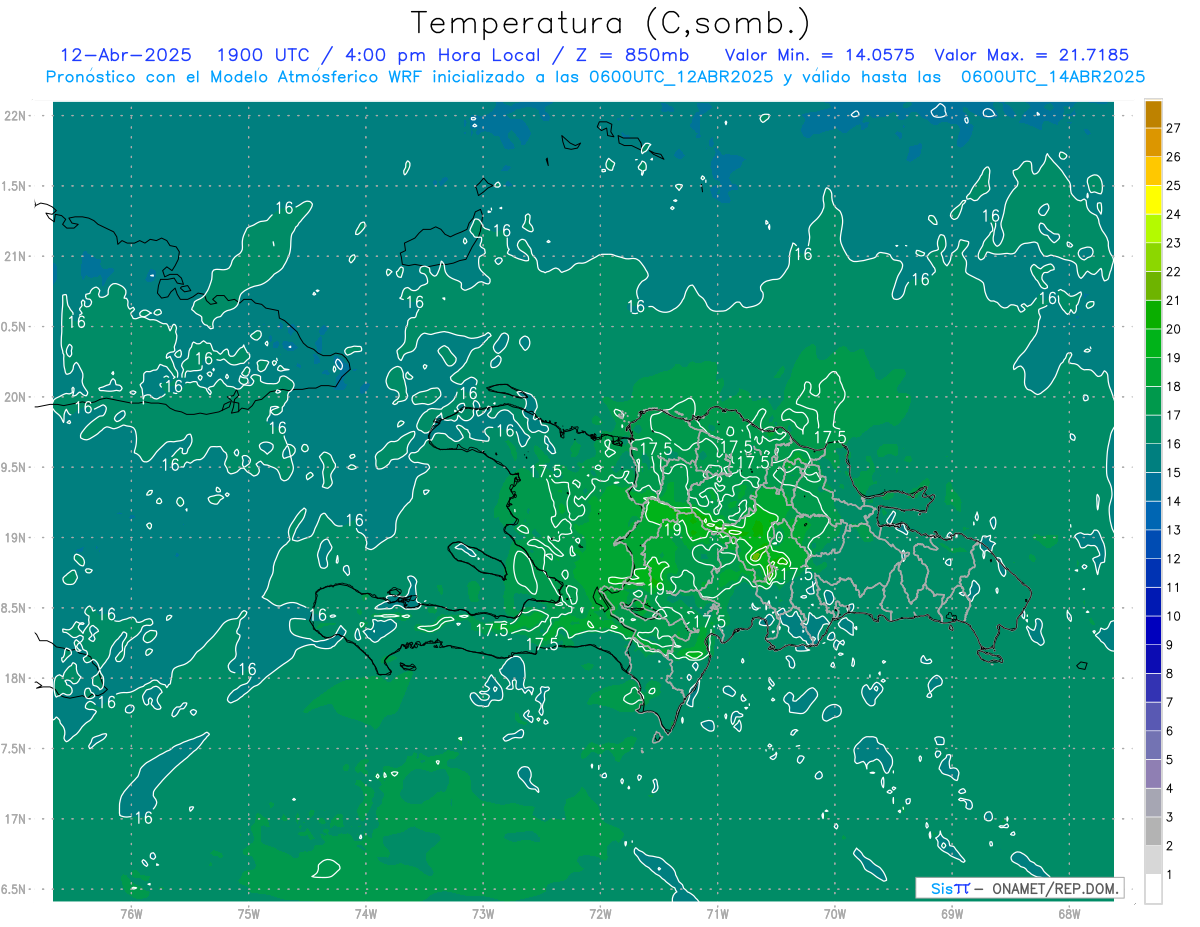Click the legend band between 16 and 17

[x=1153, y=429]
